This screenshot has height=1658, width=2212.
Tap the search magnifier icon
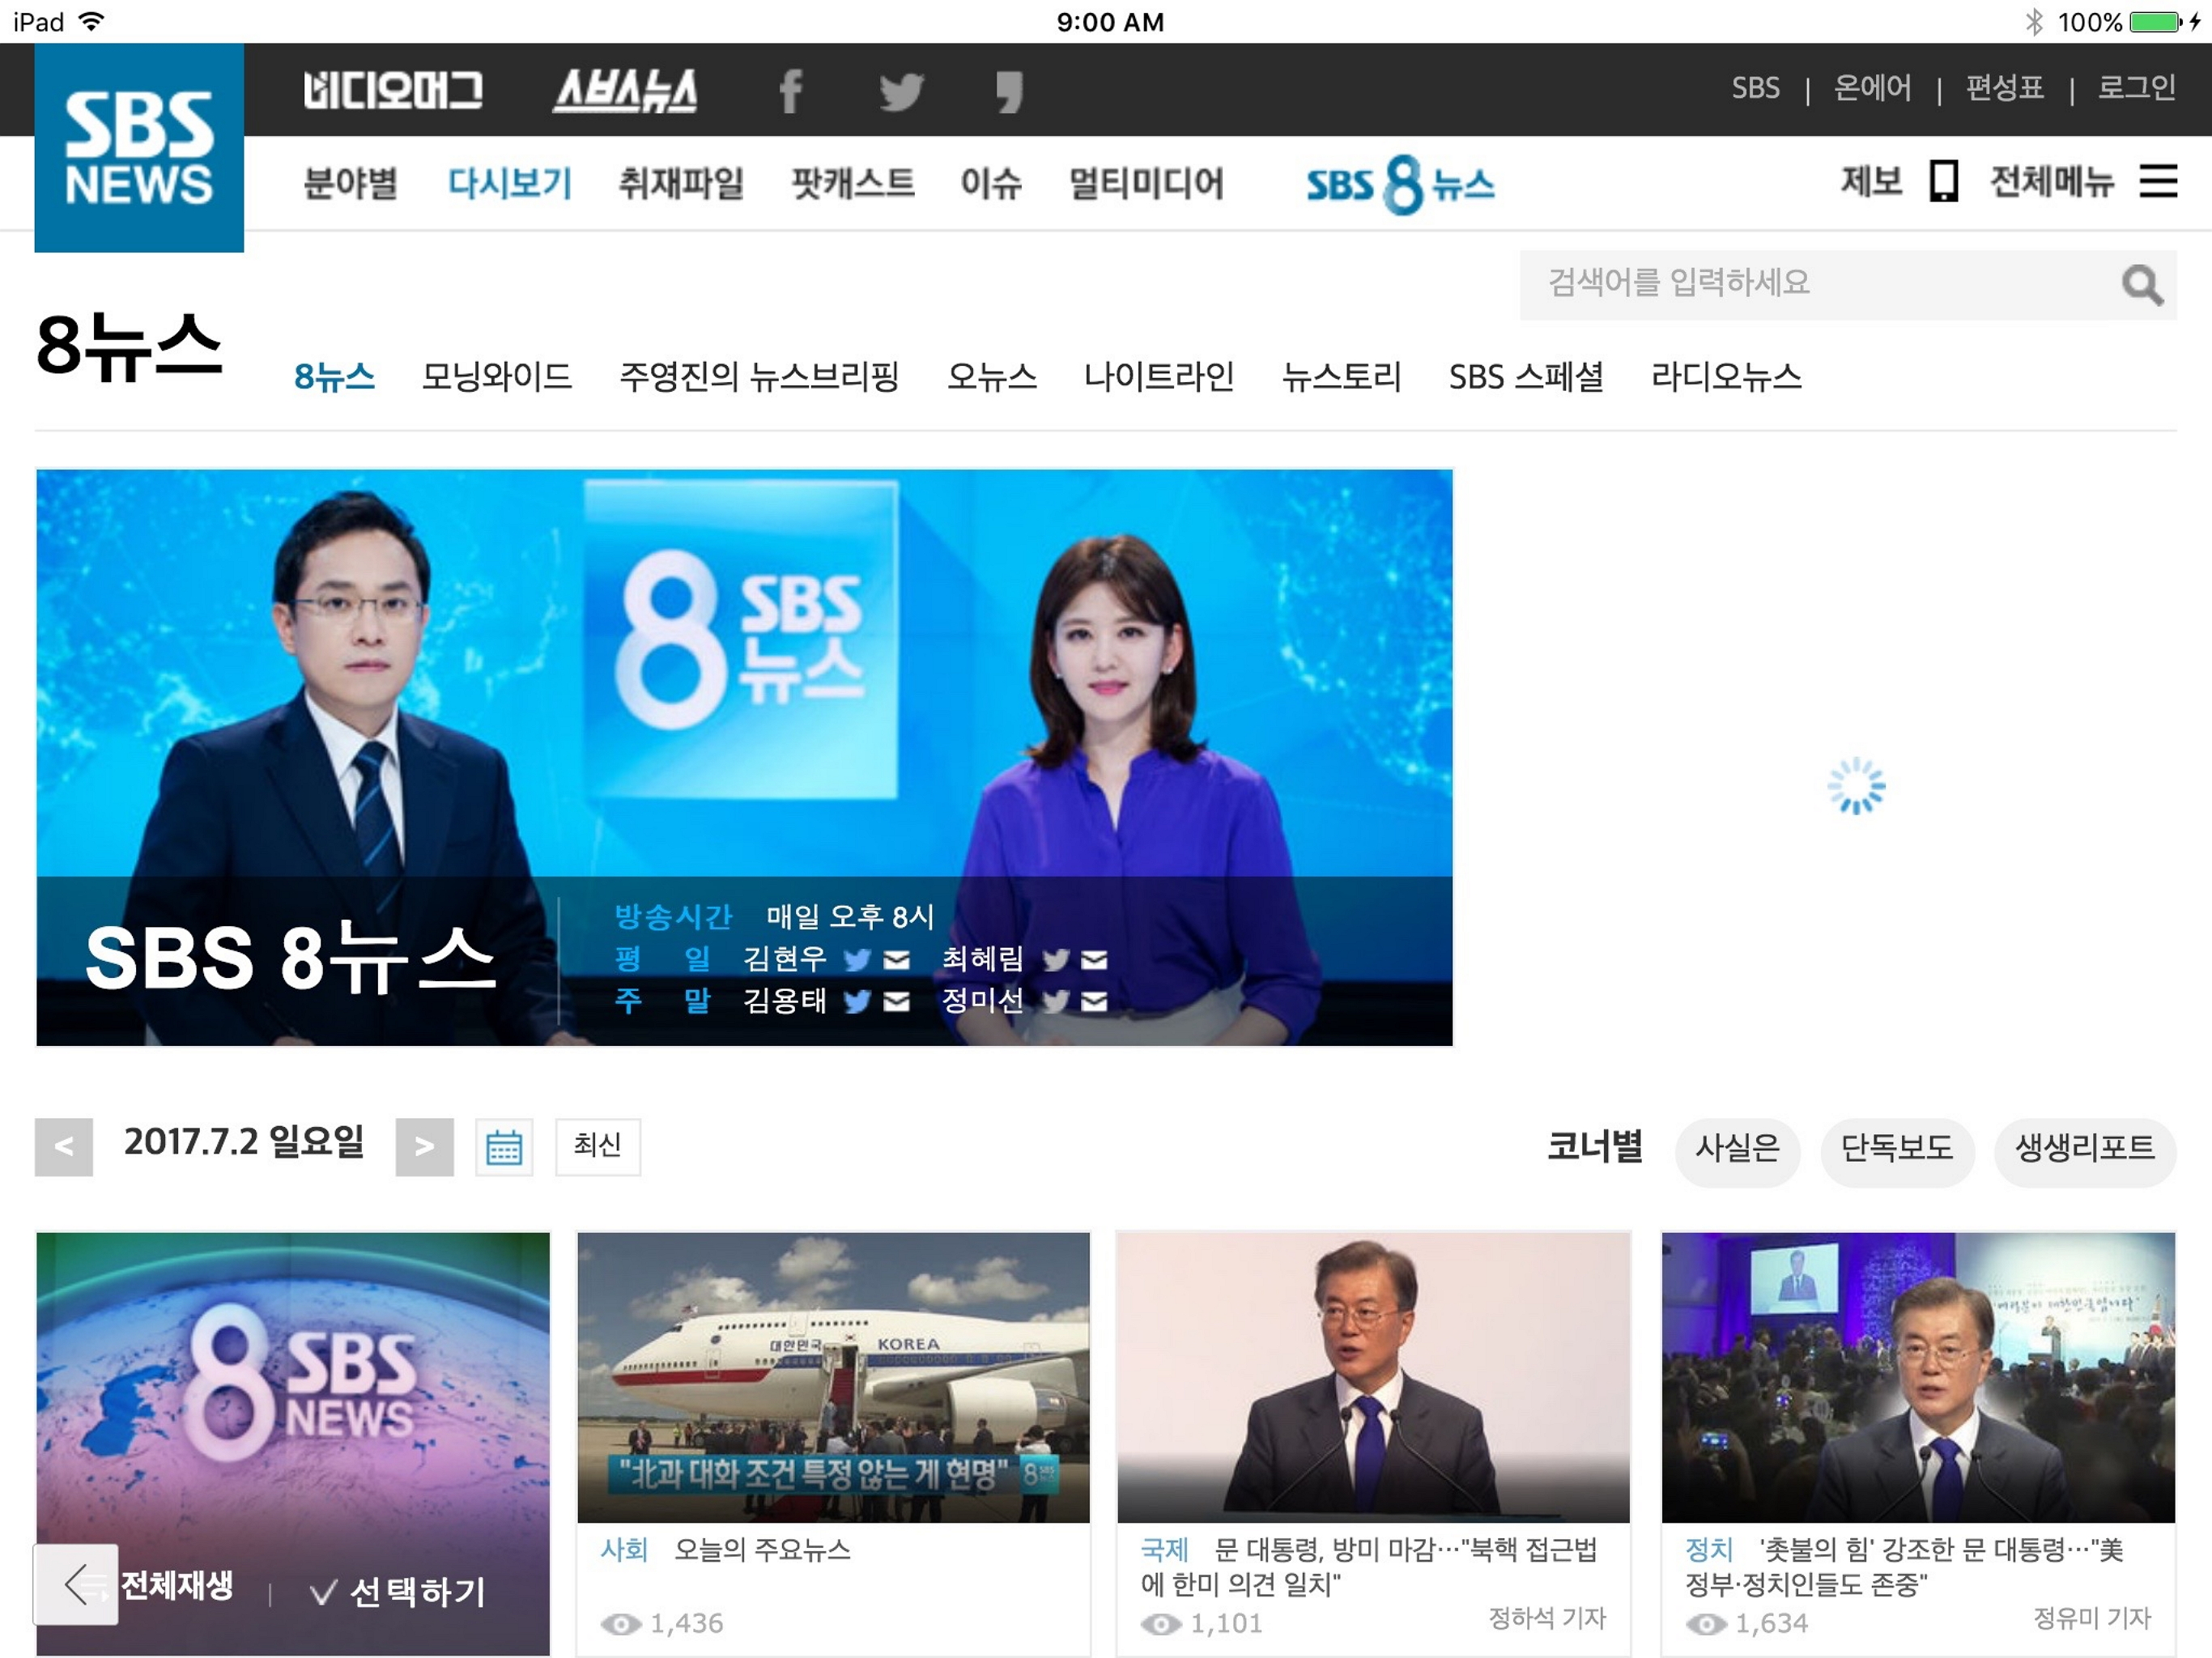tap(2142, 285)
